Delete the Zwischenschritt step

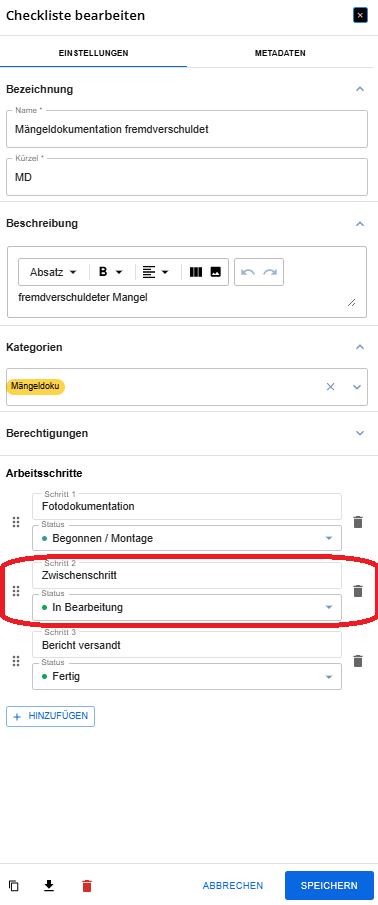358,591
